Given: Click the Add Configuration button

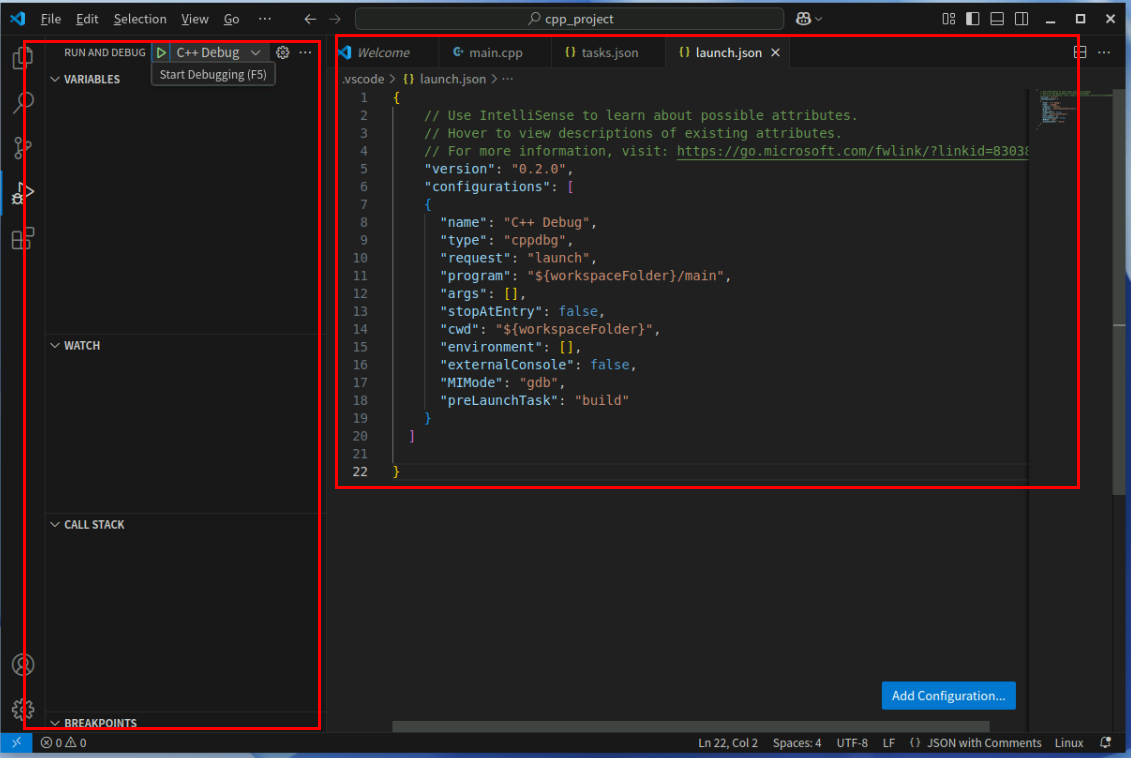Looking at the screenshot, I should (949, 695).
